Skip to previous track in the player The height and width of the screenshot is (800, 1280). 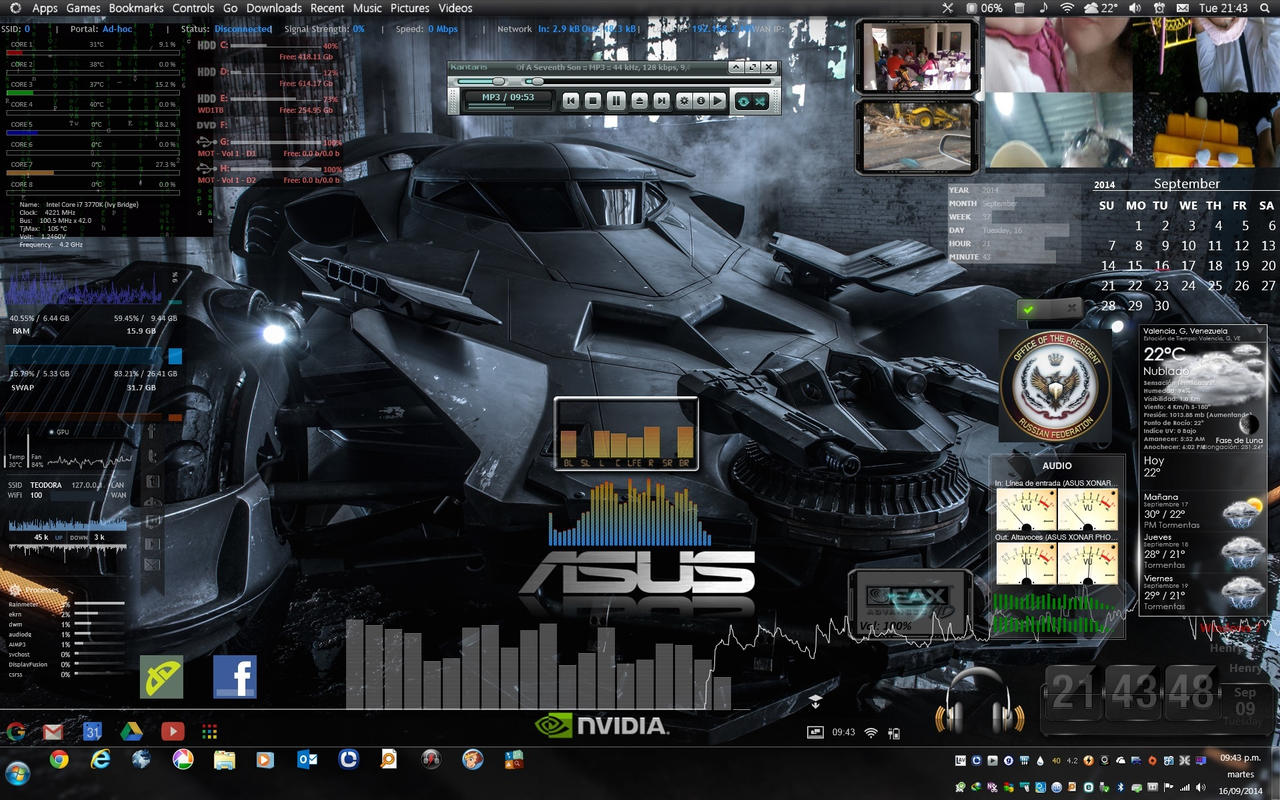point(571,101)
